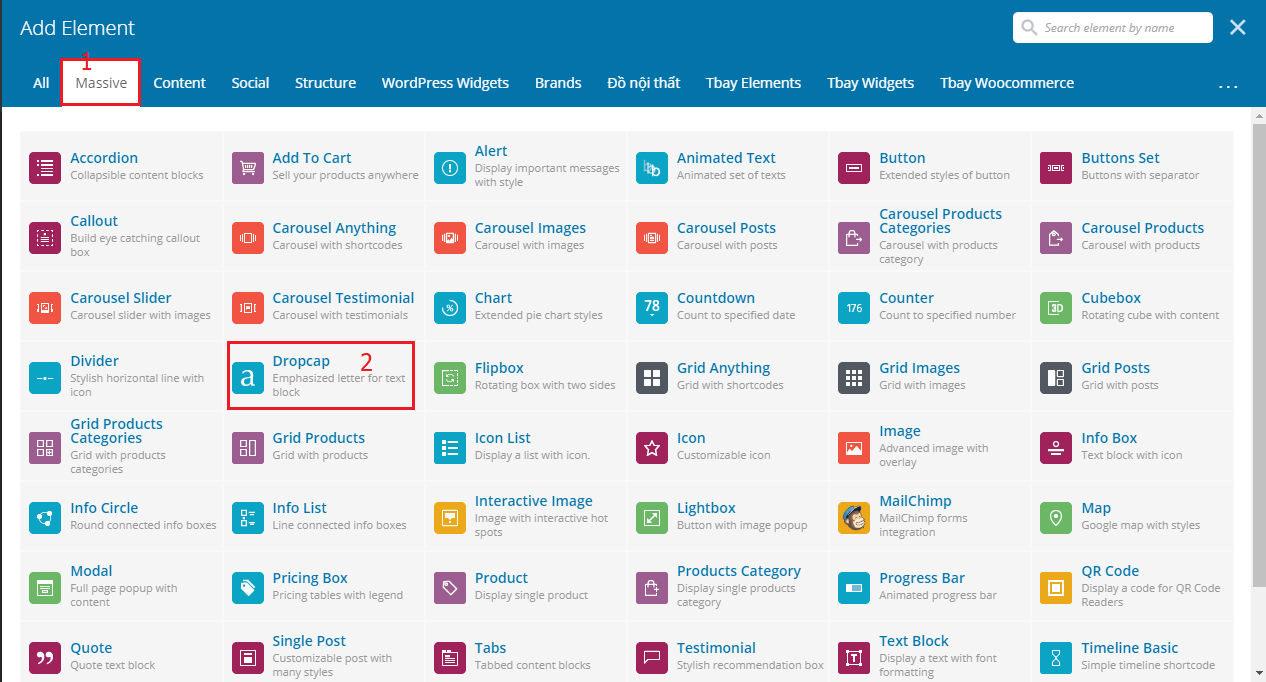Close the Add Element dialog

pos(1238,28)
